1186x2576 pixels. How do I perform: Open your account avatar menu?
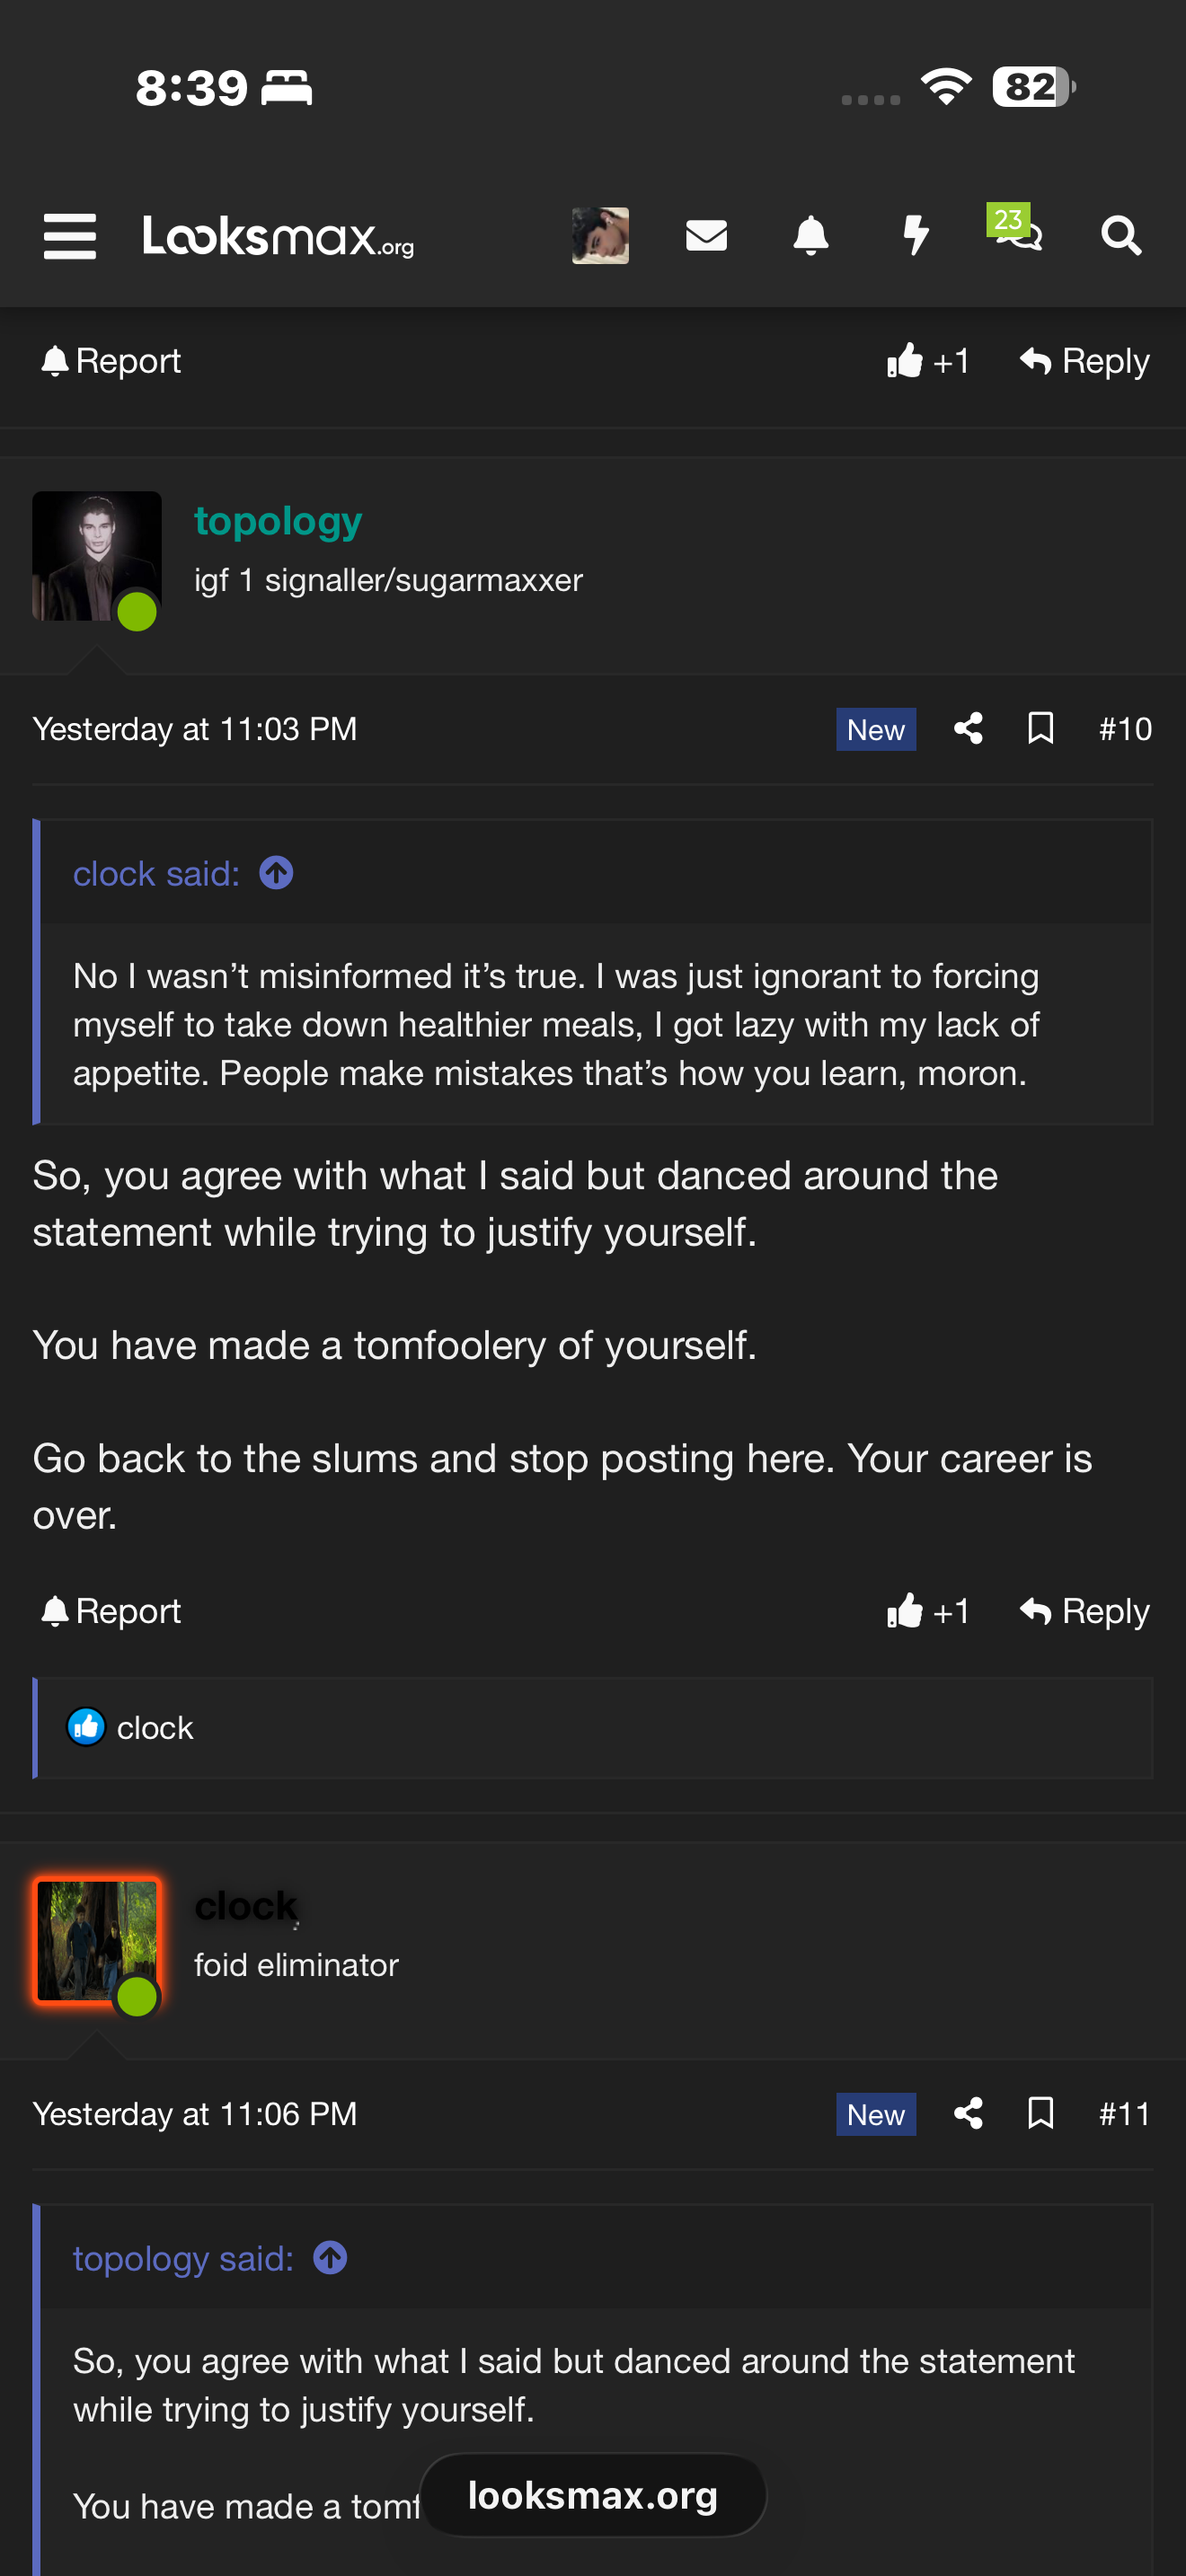point(600,236)
